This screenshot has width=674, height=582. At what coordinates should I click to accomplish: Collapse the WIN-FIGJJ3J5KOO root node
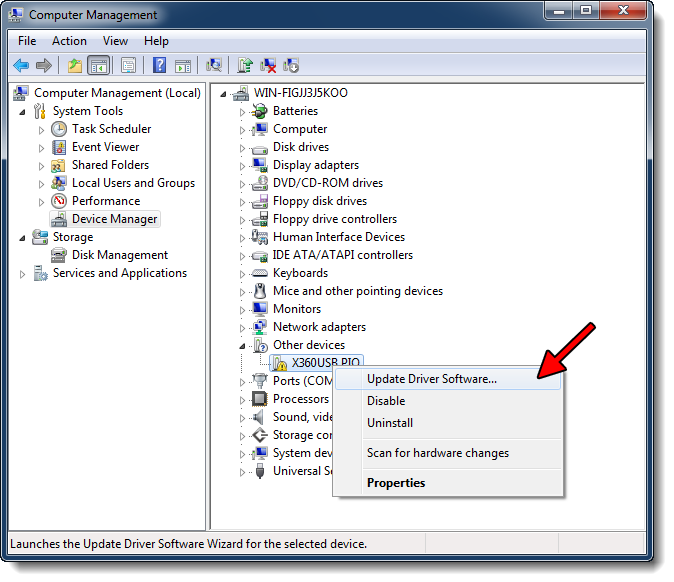coord(223,94)
